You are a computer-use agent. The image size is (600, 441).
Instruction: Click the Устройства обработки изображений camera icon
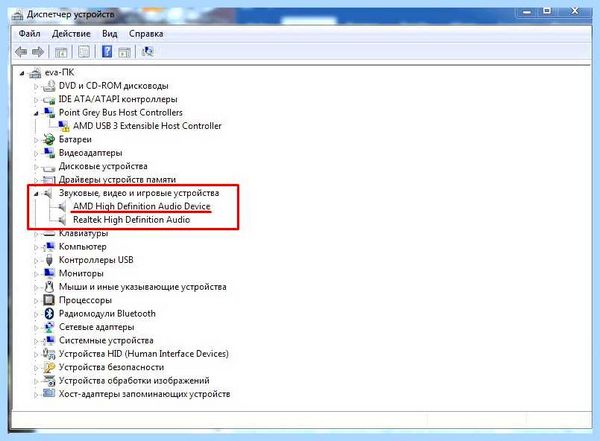tap(49, 381)
